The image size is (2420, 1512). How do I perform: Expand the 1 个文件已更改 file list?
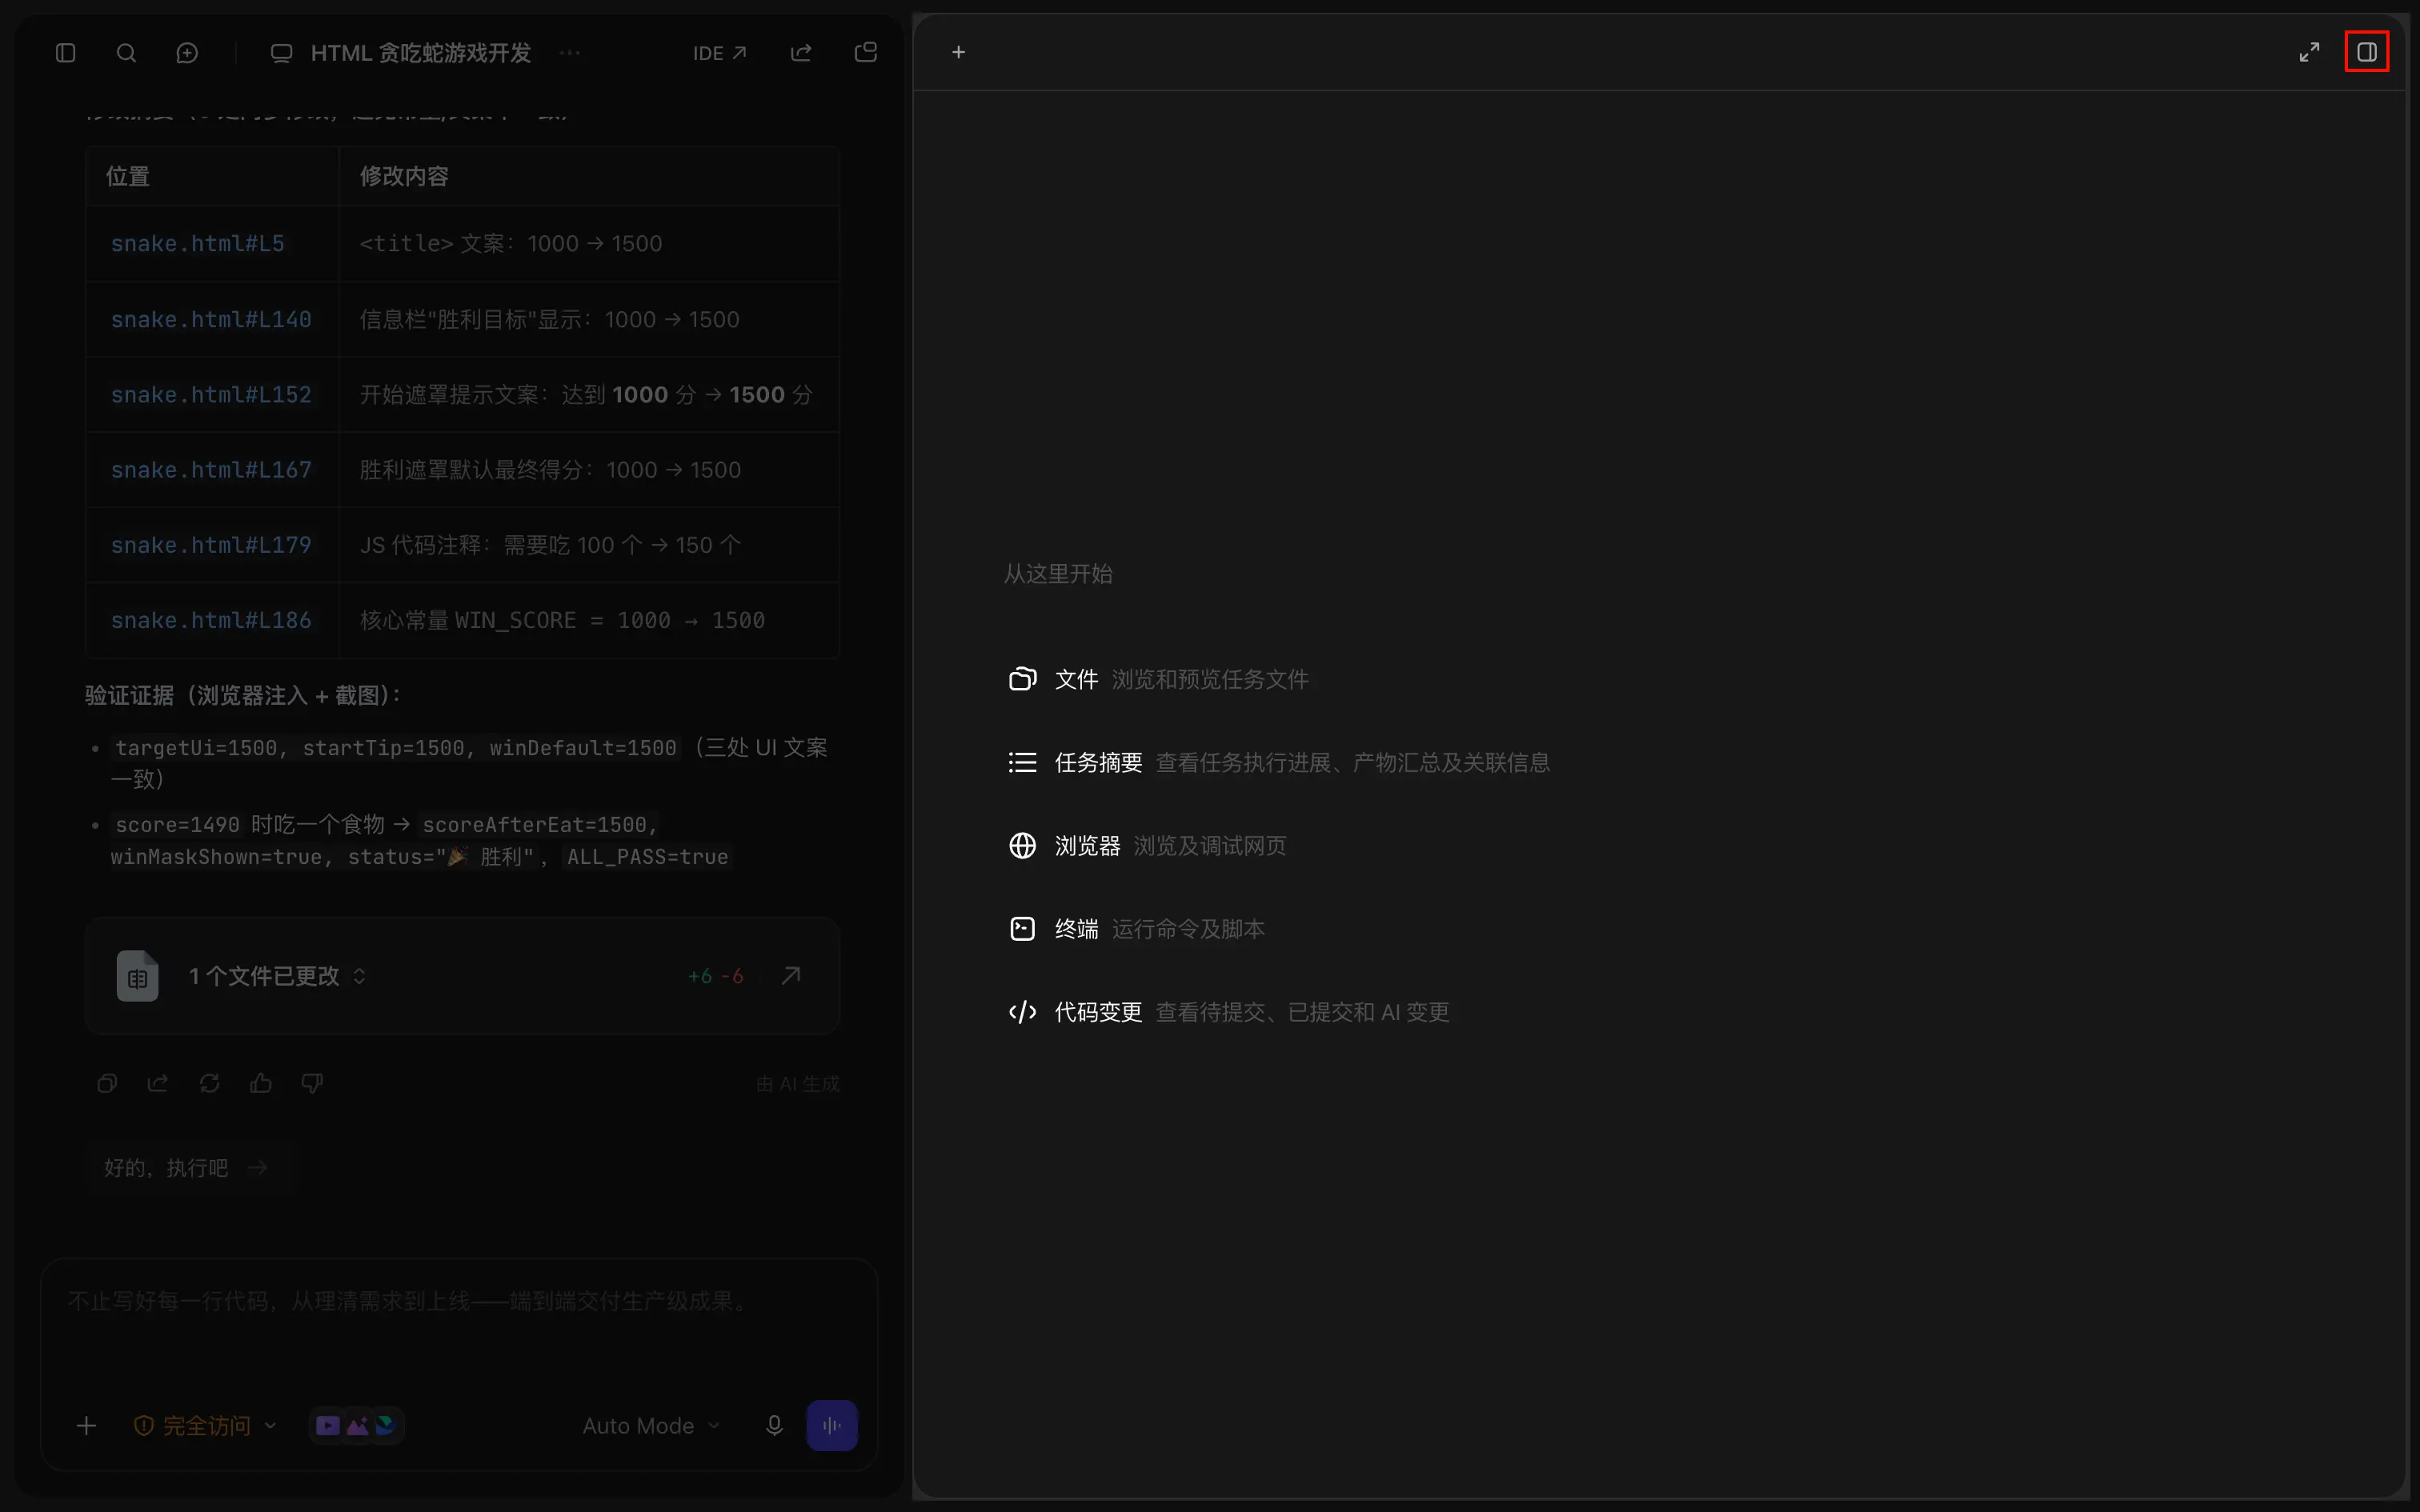277,976
